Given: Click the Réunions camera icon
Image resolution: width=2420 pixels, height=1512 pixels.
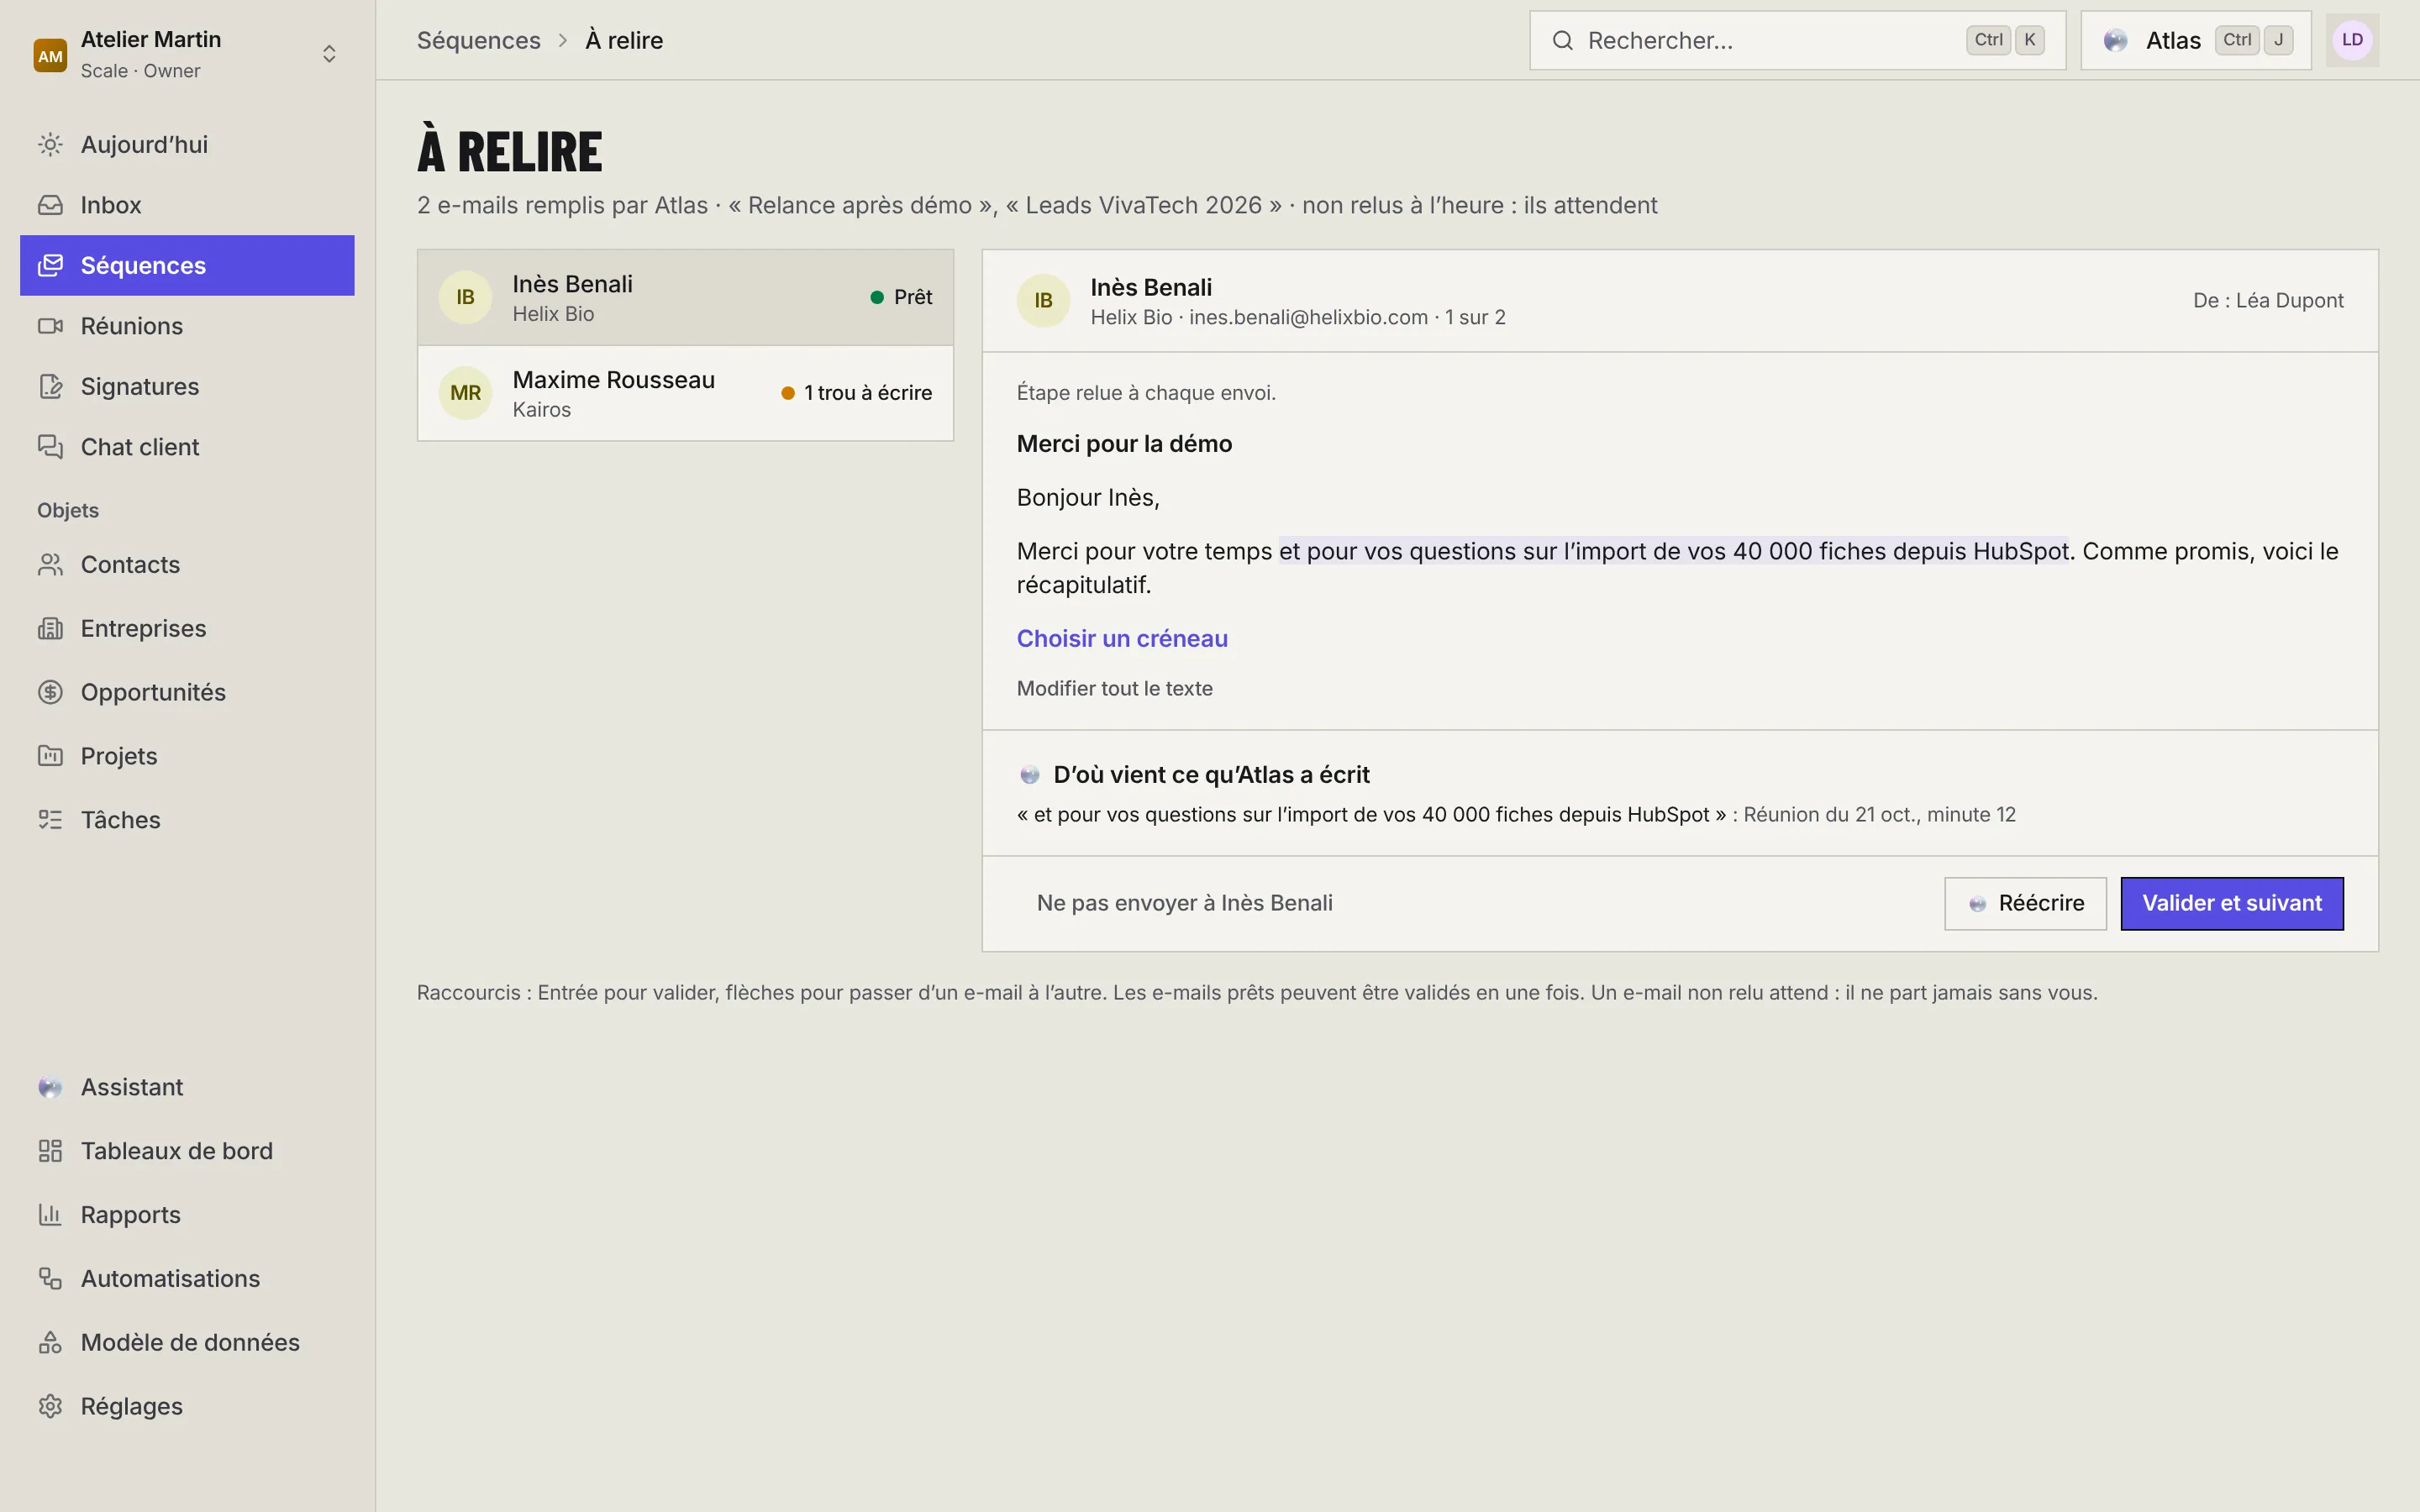Looking at the screenshot, I should point(50,326).
